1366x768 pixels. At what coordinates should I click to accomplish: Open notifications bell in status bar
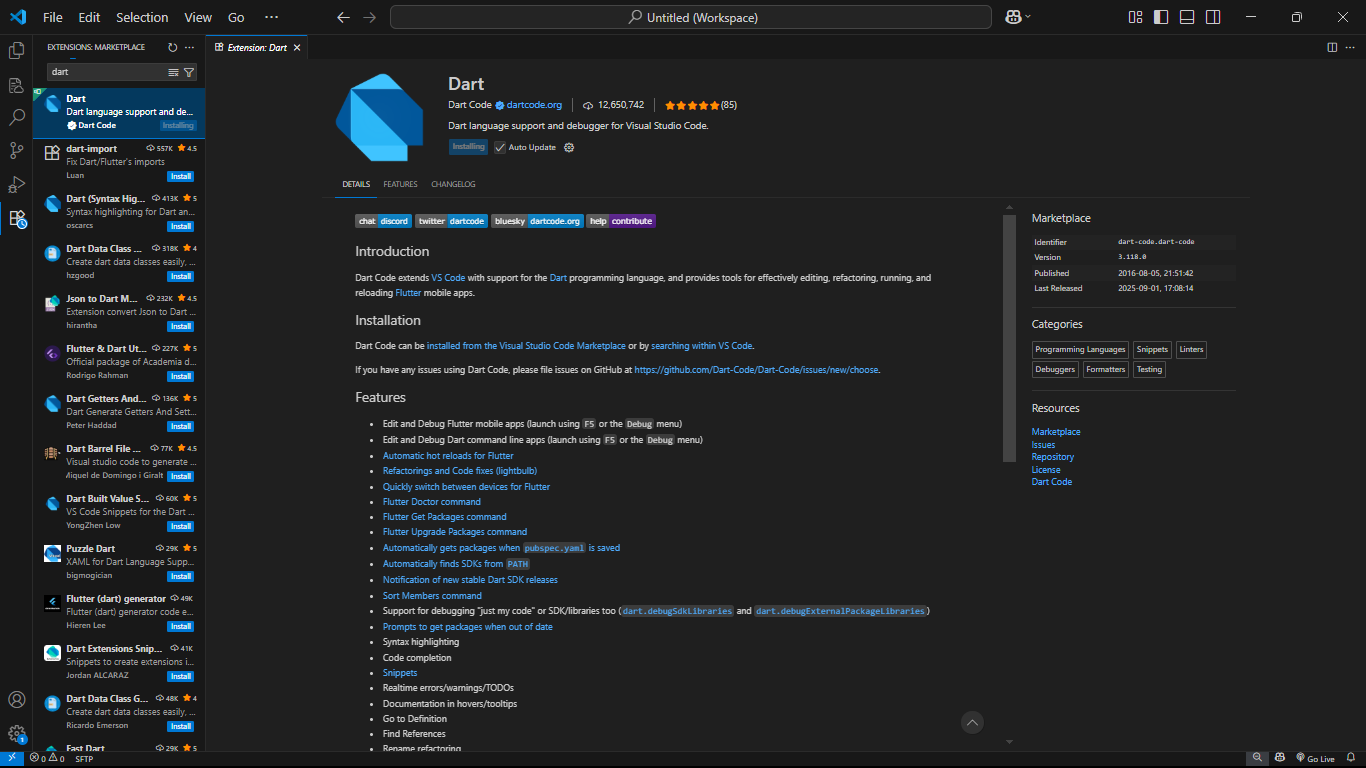tap(1350, 759)
